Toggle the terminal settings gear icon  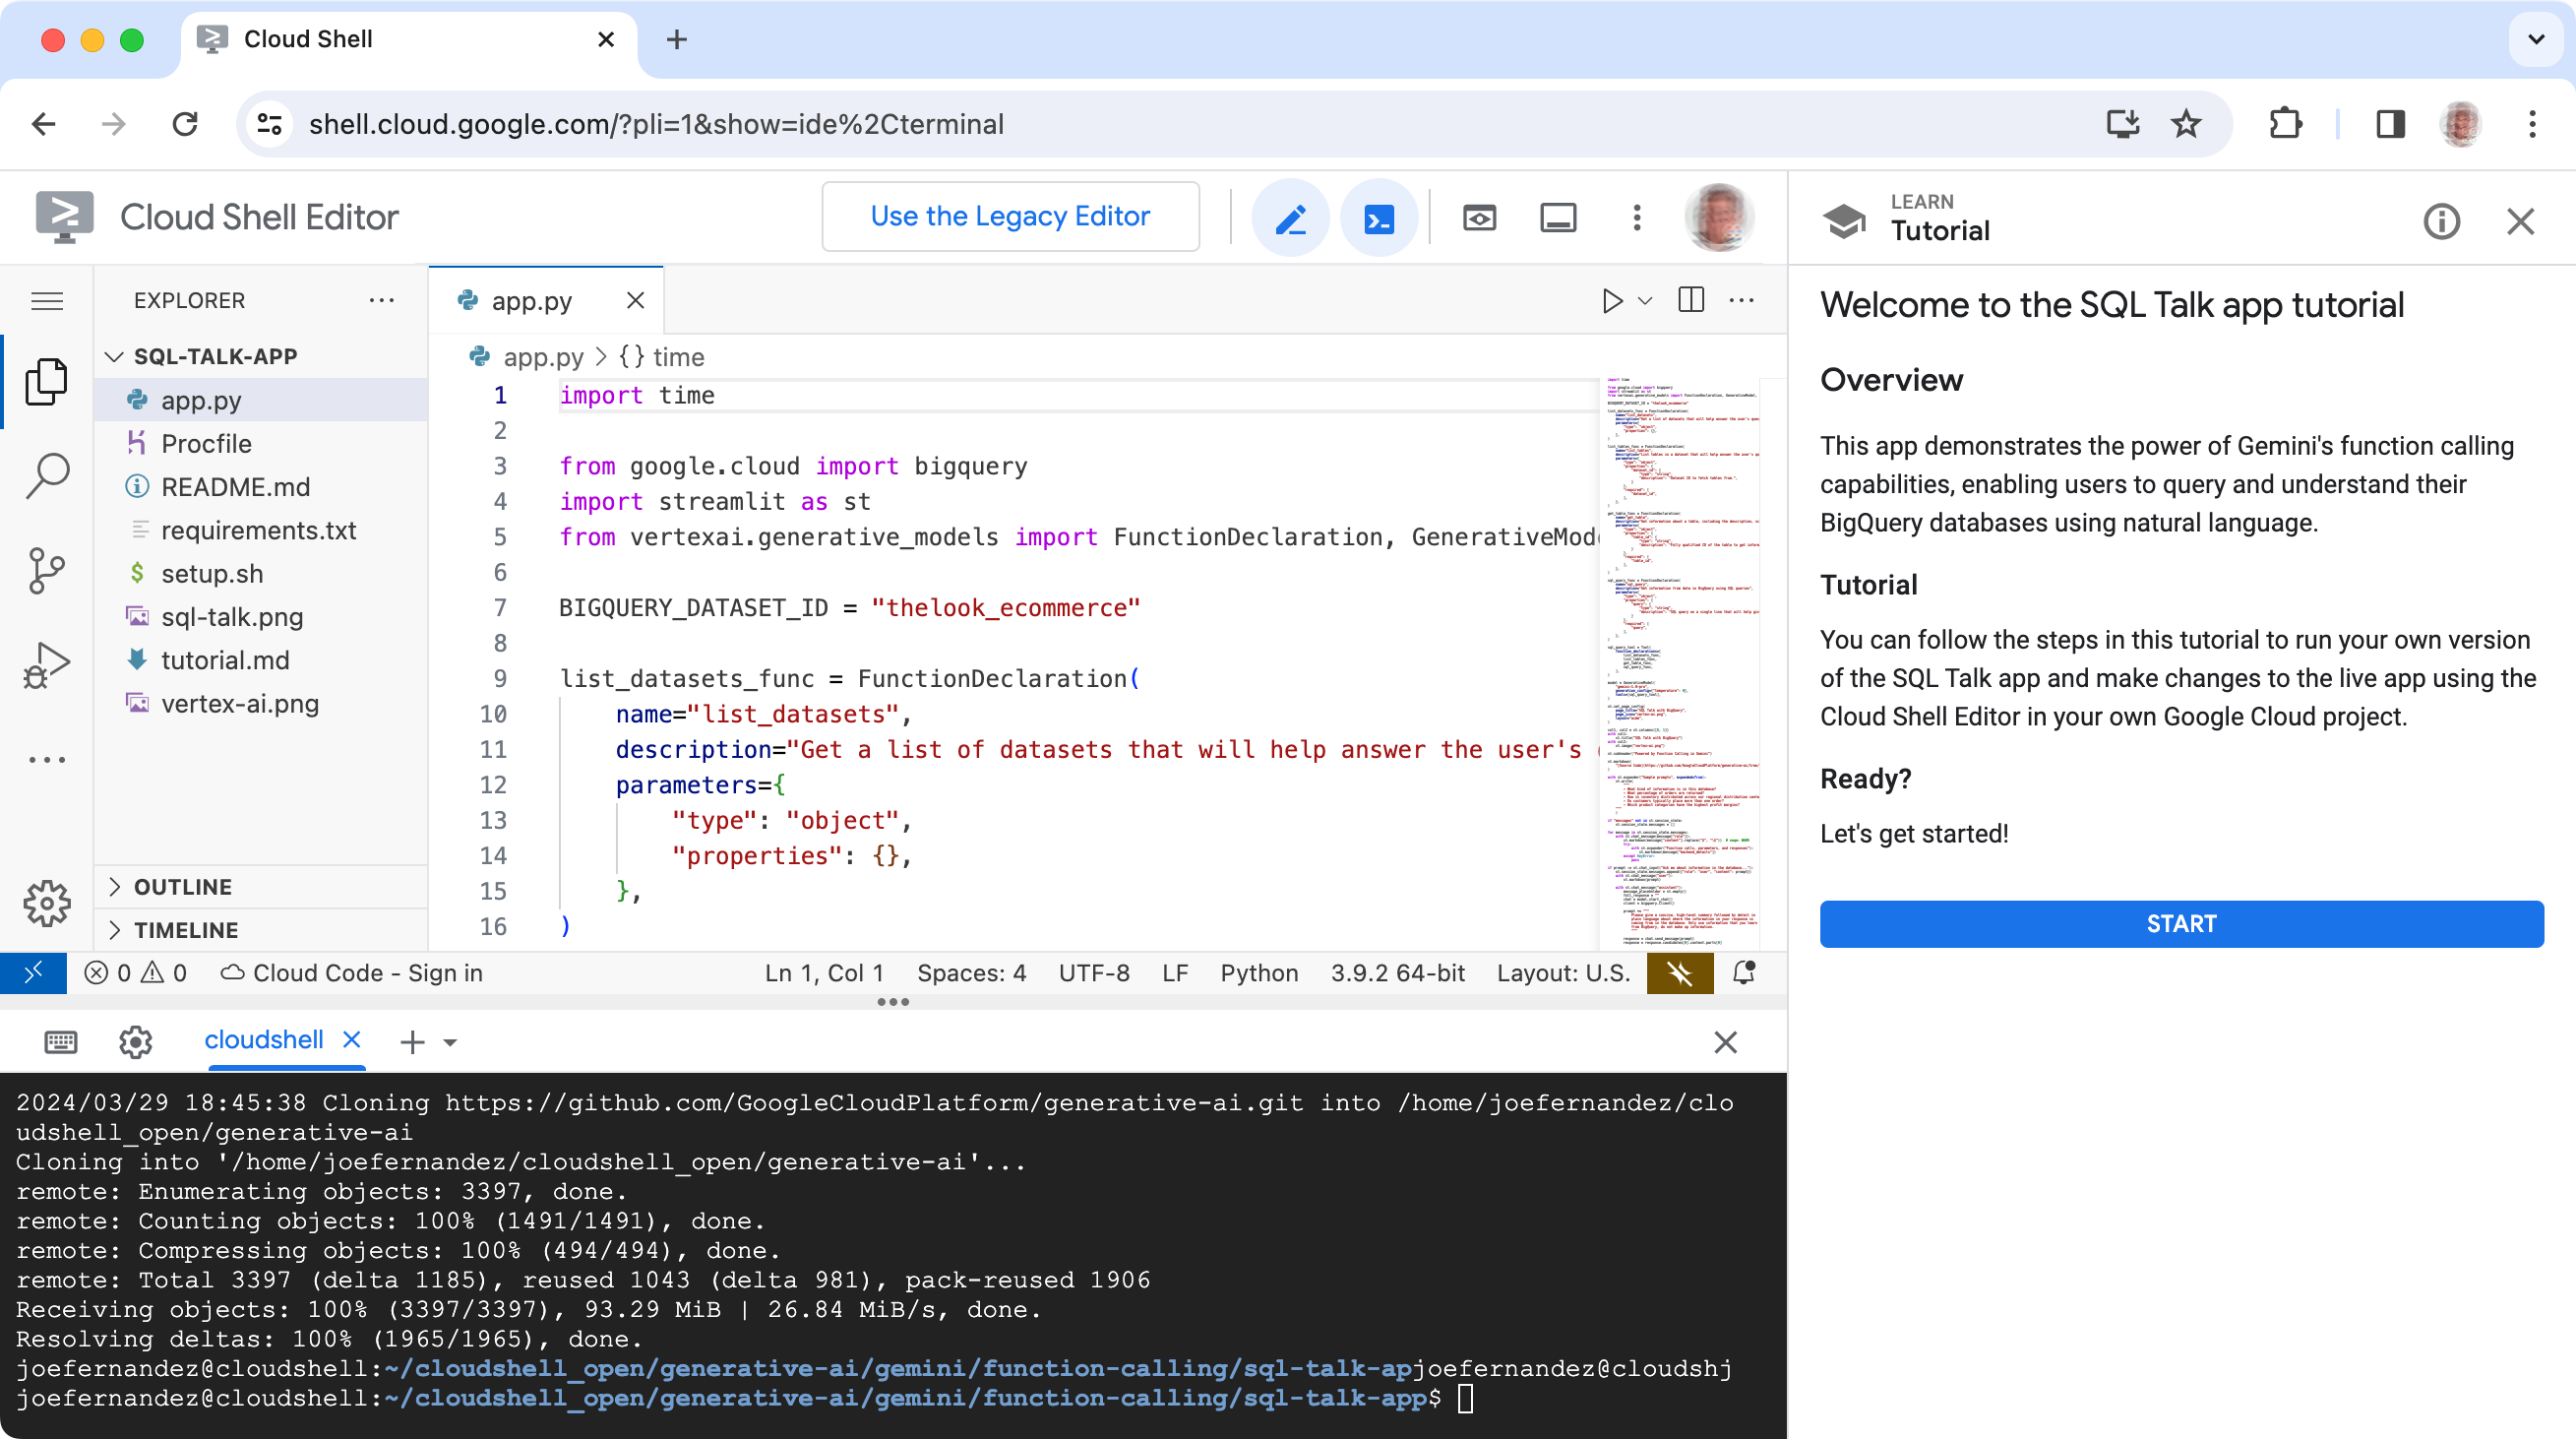135,1040
